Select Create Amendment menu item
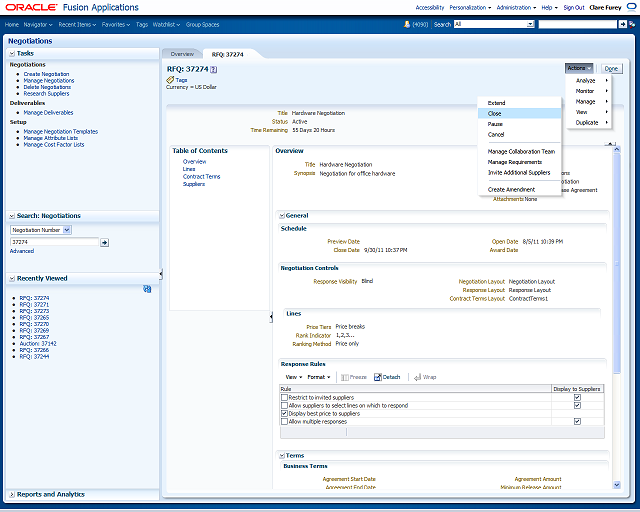640x512 pixels. [519, 189]
